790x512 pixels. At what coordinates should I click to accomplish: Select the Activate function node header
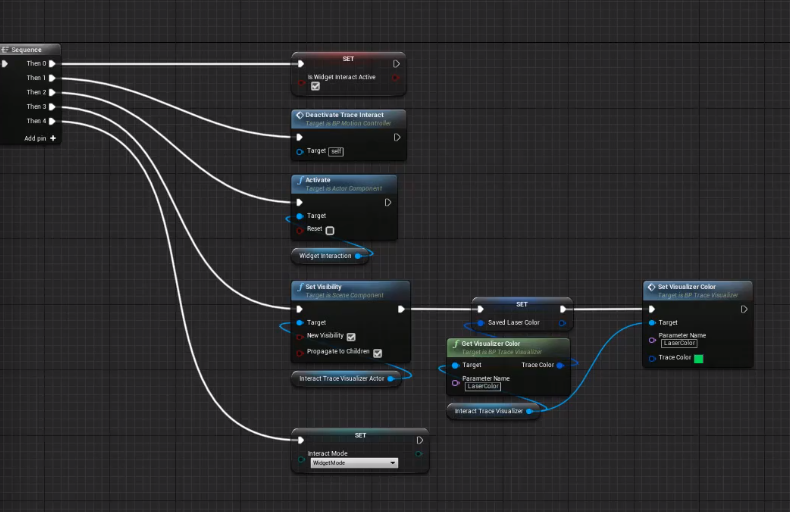344,183
